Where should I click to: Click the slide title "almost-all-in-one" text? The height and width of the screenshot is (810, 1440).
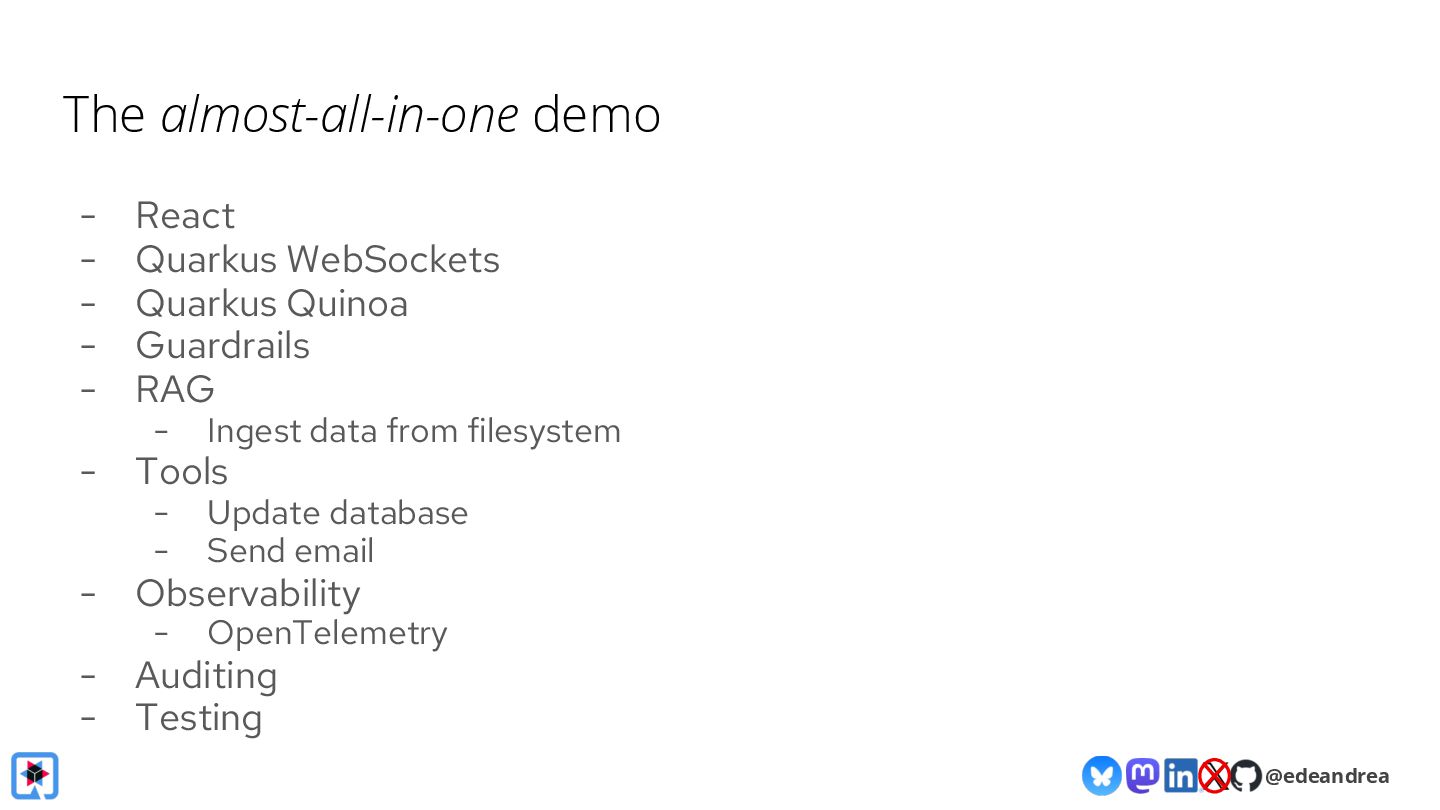pyautogui.click(x=339, y=114)
